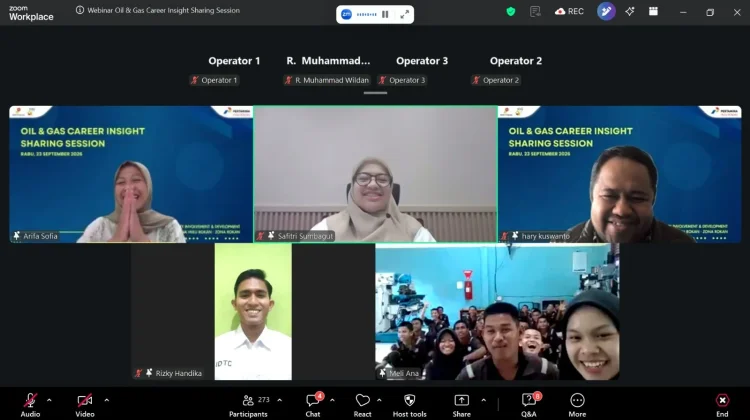Click the webinar title text in title bar
750x420 pixels.
[164, 10]
